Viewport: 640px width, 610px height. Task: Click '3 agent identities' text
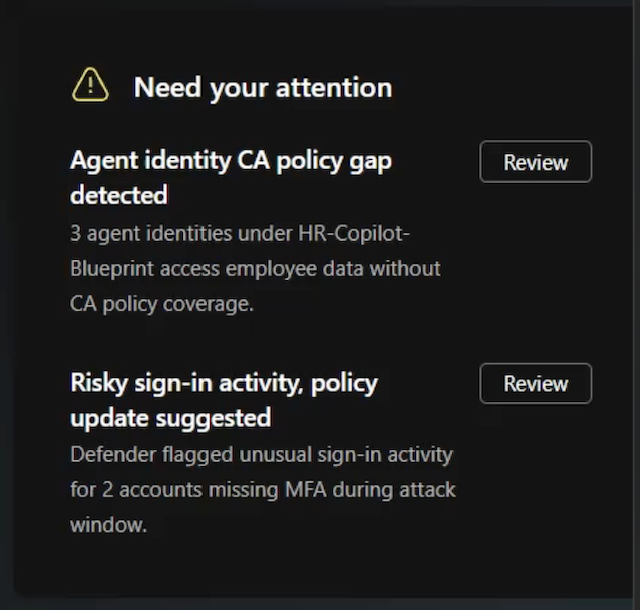tap(152, 234)
